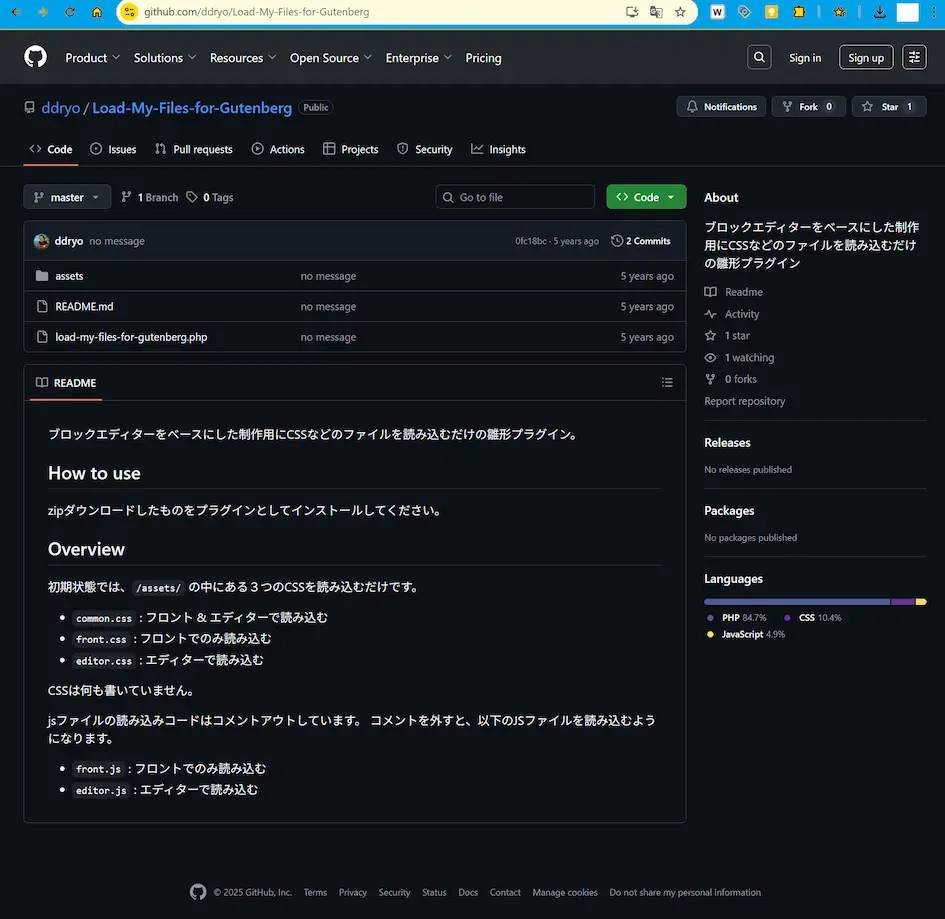Click the translate page icon
The height and width of the screenshot is (919, 945).
(656, 12)
